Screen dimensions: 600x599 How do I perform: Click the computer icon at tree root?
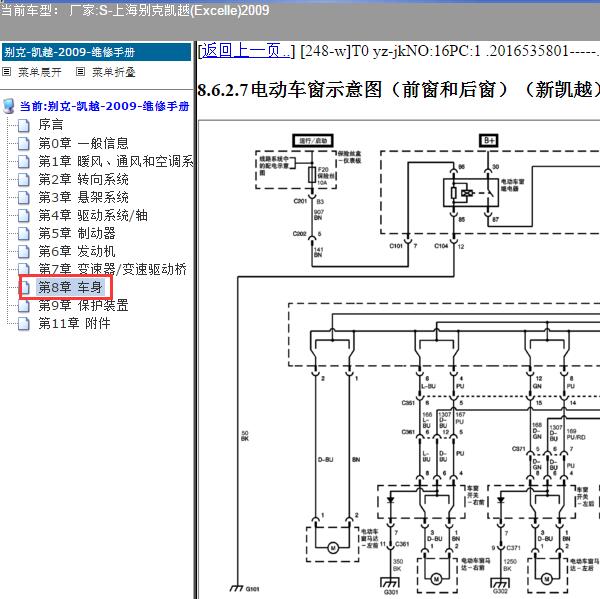[8, 106]
